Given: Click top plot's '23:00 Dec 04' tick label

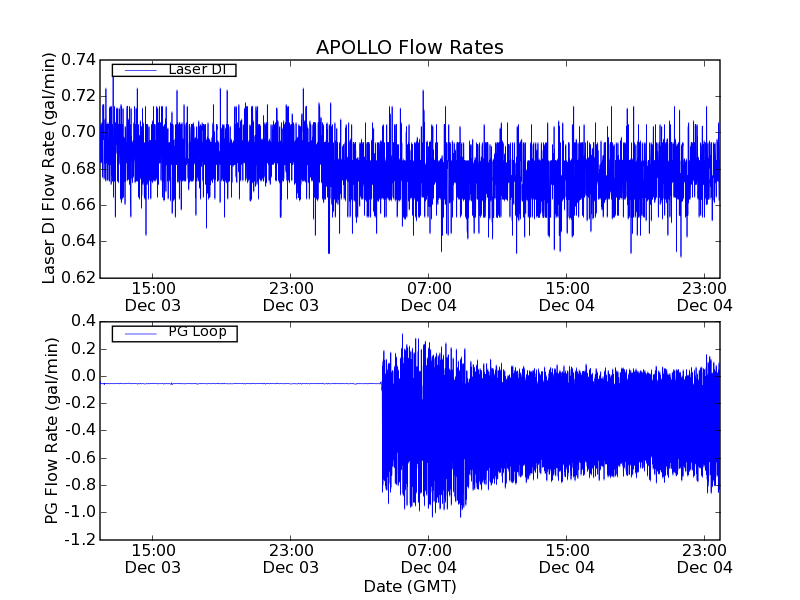Looking at the screenshot, I should tap(705, 297).
